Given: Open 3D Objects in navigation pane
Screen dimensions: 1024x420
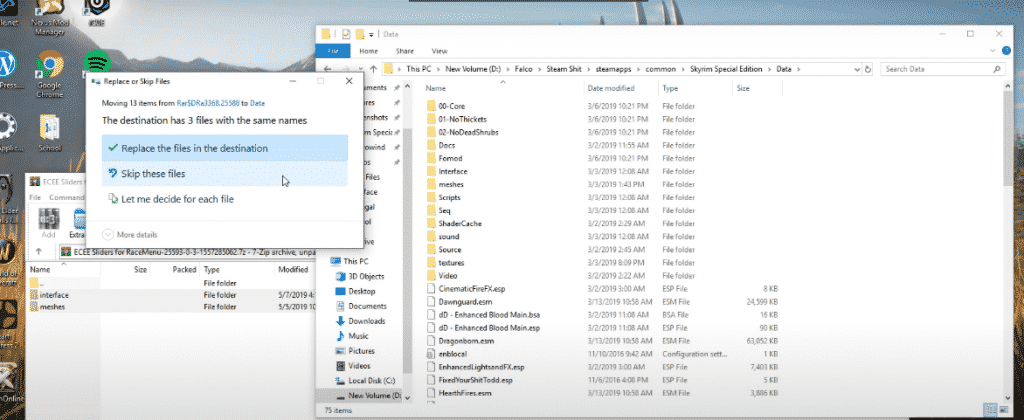Looking at the screenshot, I should coord(366,276).
